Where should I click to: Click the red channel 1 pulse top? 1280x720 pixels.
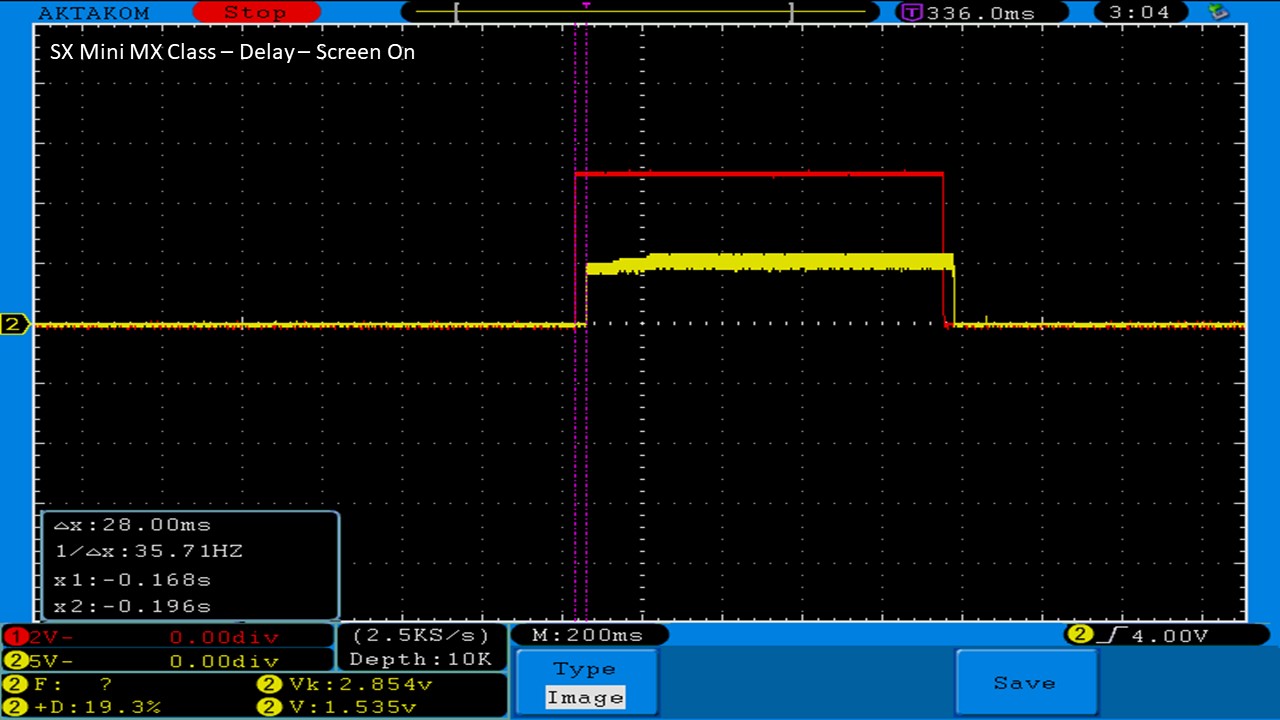759,174
